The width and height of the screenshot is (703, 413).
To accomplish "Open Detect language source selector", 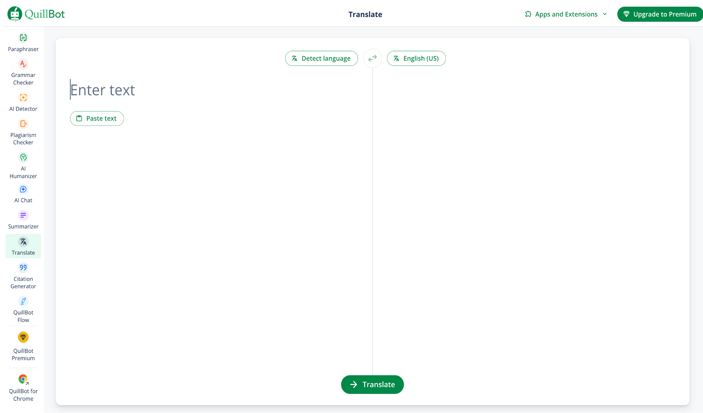I will click(321, 58).
